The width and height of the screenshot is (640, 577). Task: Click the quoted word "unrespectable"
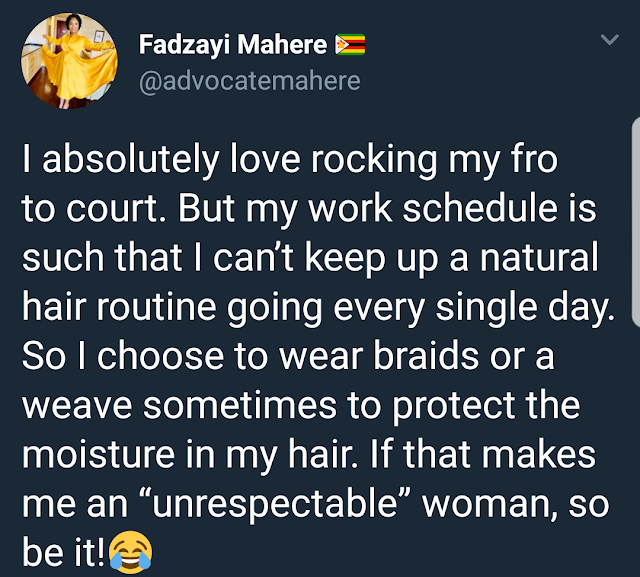point(275,504)
